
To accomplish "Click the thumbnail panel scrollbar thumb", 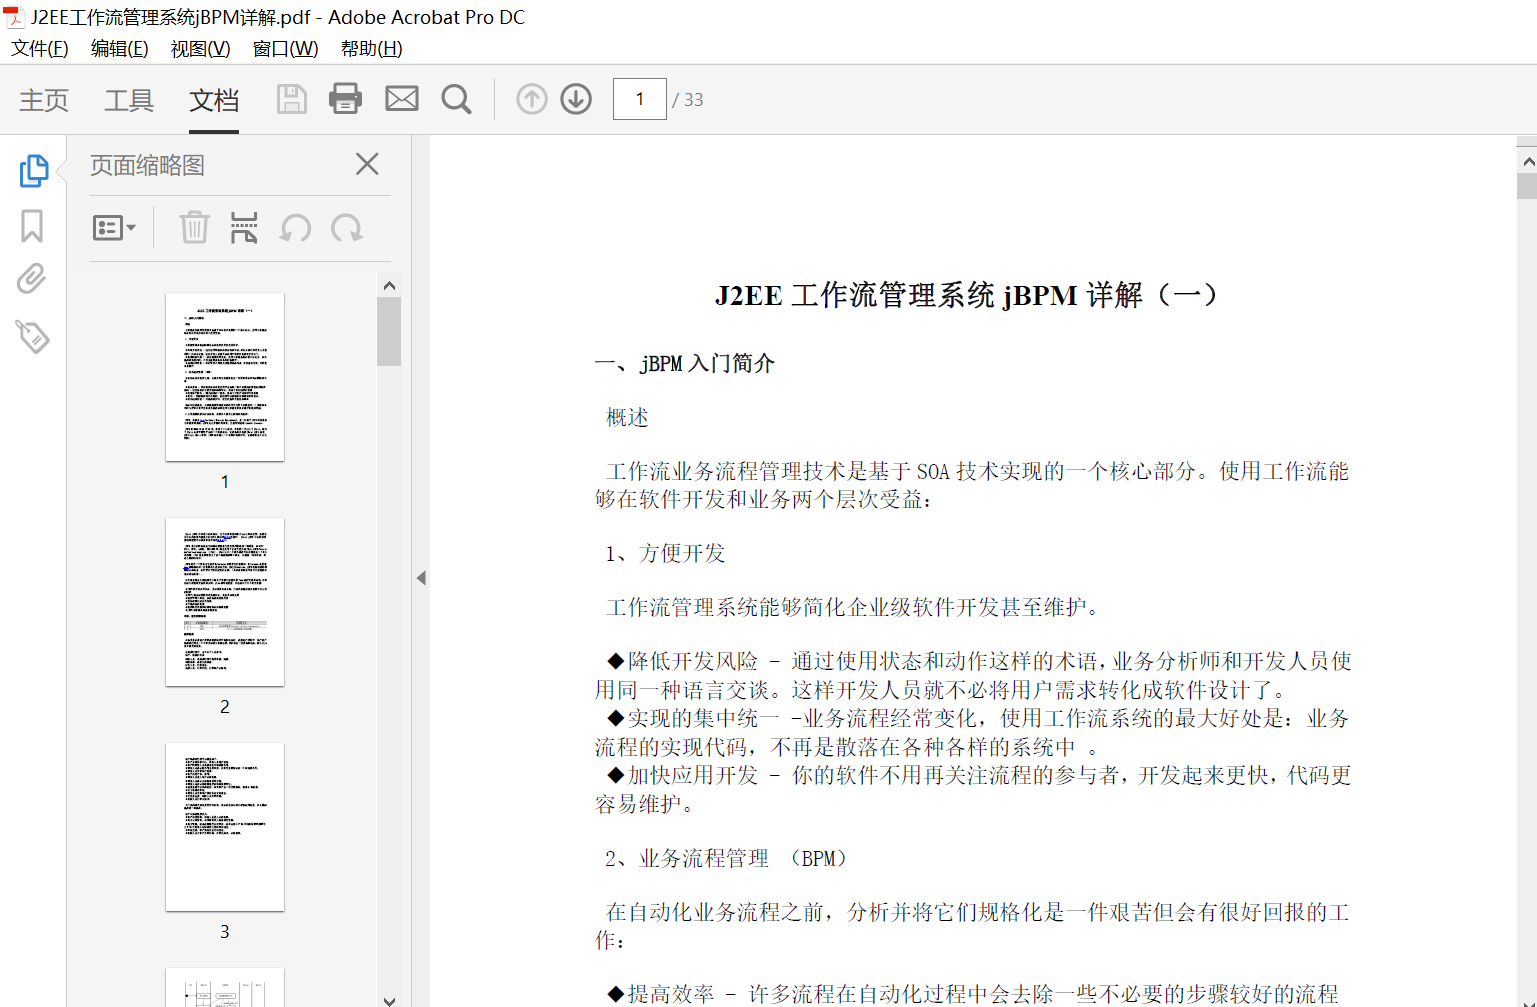I will pyautogui.click(x=389, y=332).
